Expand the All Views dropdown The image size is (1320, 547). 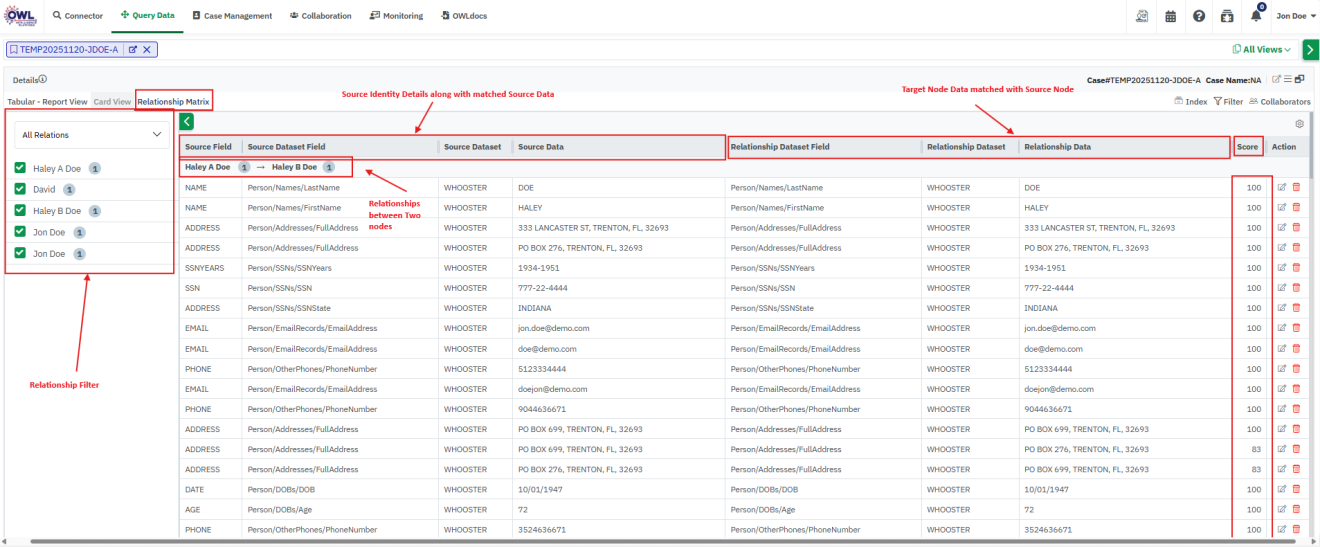click(x=1262, y=49)
